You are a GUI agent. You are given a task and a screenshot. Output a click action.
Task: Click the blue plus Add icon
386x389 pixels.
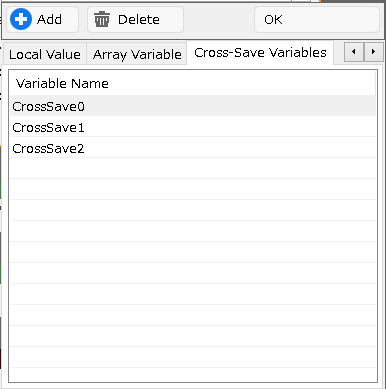21,19
